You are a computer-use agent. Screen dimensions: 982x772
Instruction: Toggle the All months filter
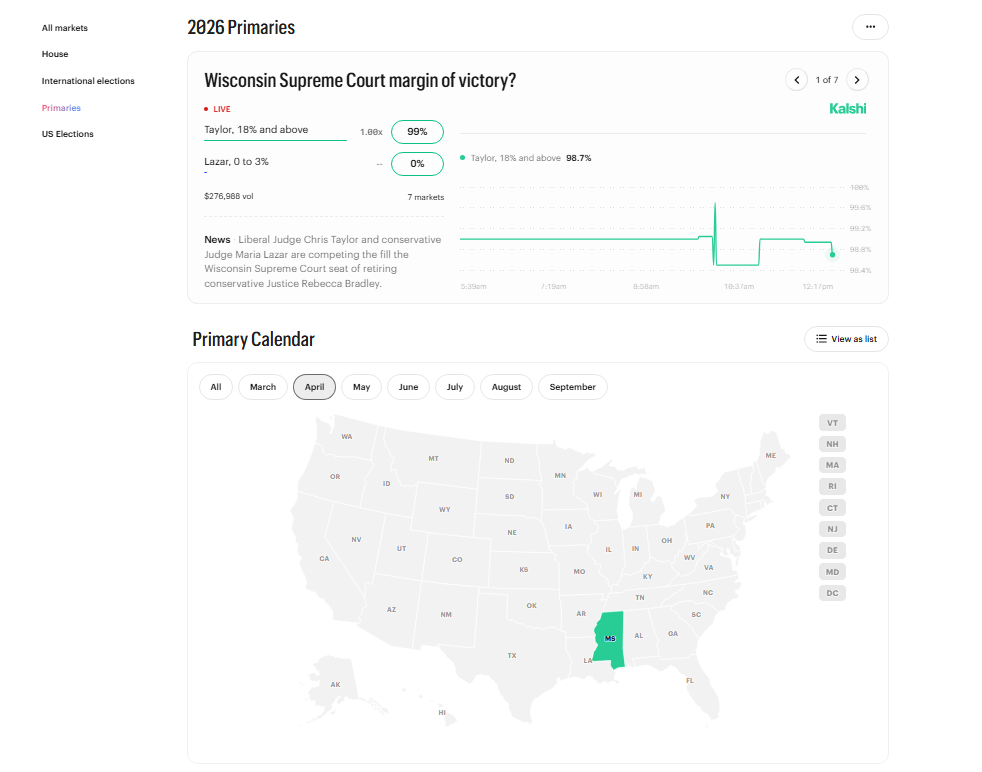pyautogui.click(x=215, y=387)
